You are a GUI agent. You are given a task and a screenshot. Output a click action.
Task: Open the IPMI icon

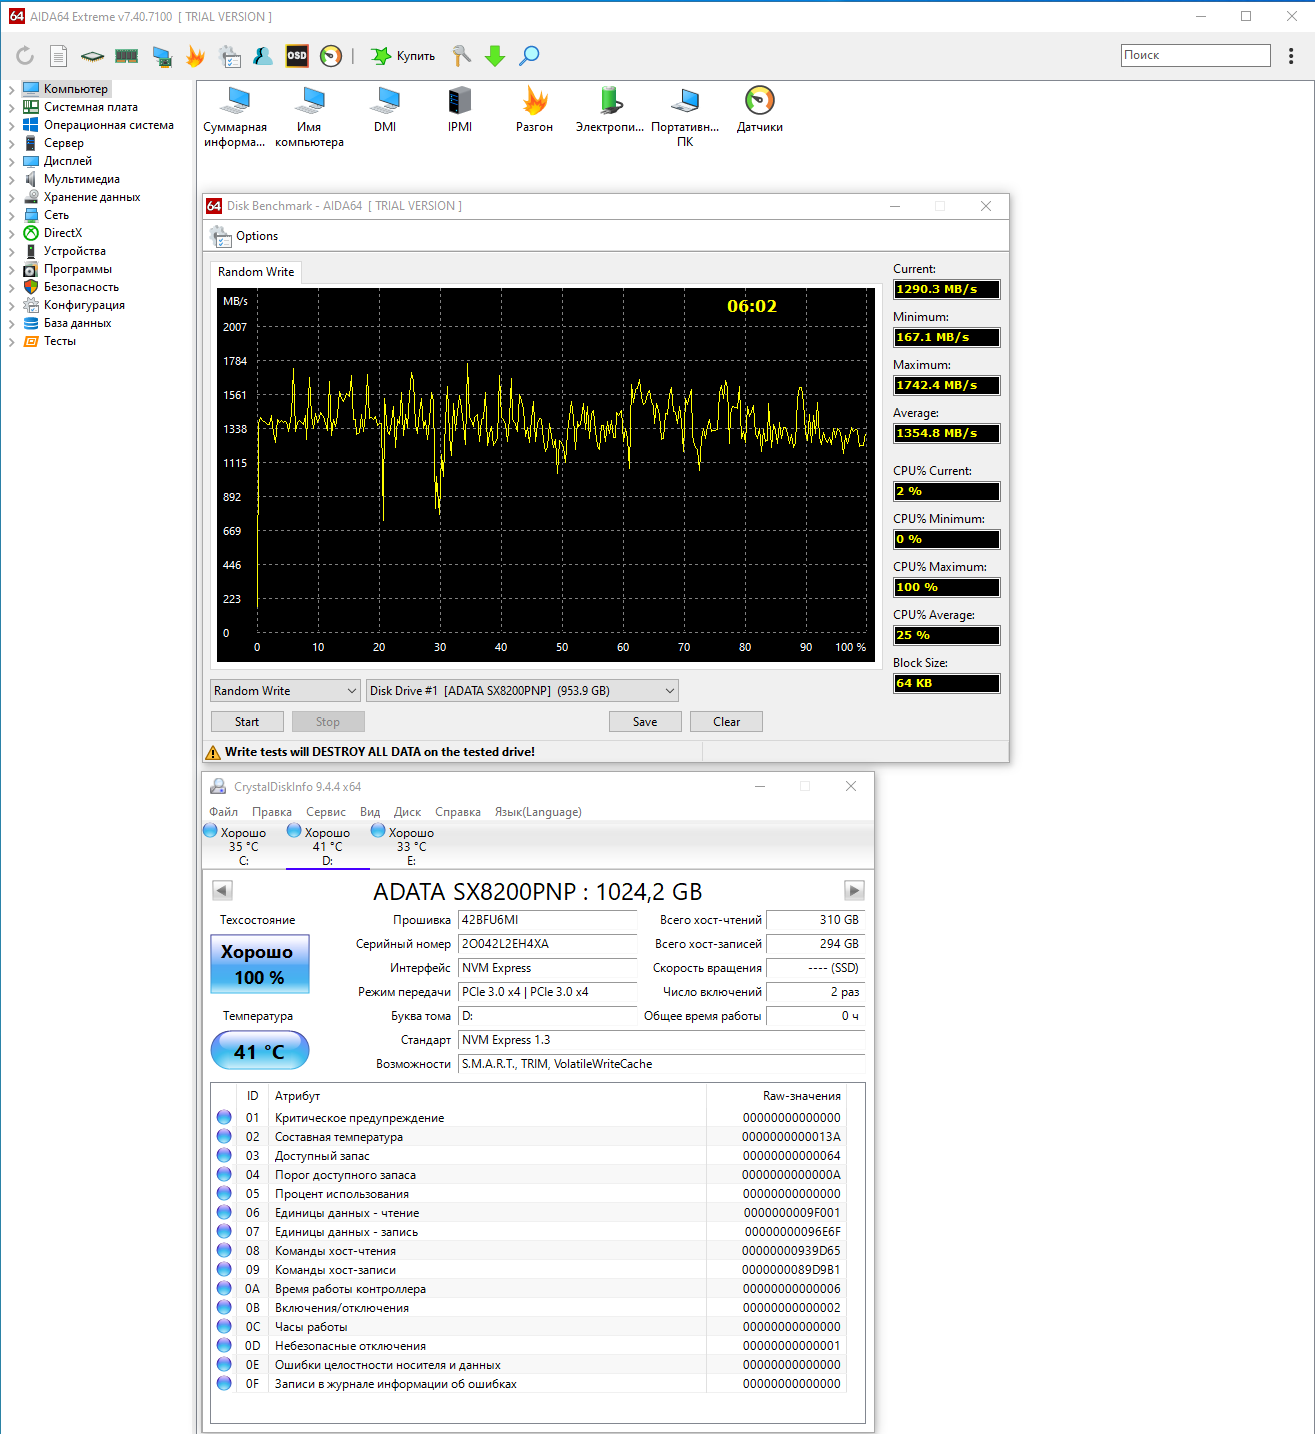click(x=460, y=110)
